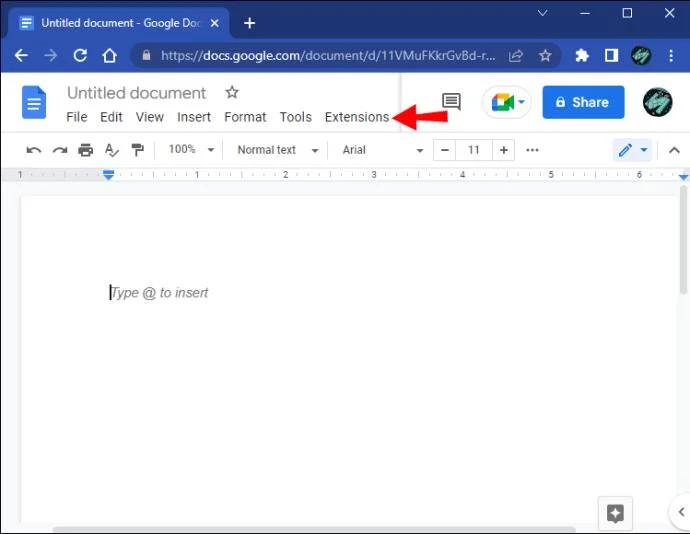The image size is (690, 534).
Task: Run spelling and grammar check icon
Action: [111, 150]
